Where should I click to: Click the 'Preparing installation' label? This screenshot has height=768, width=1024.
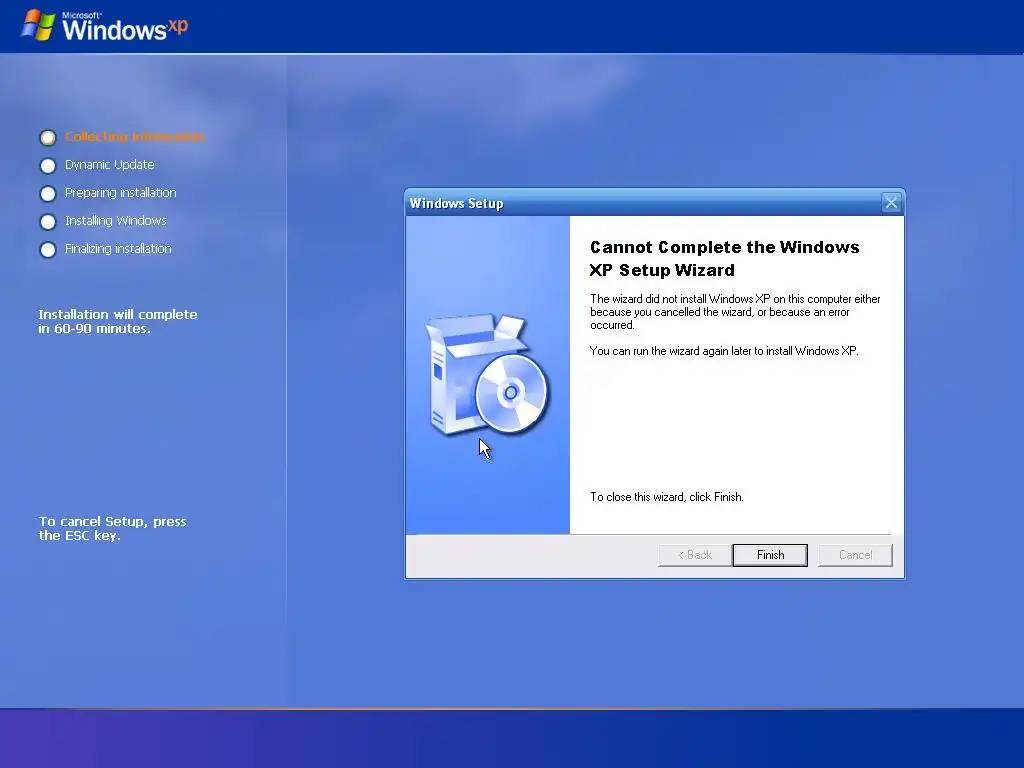(121, 193)
